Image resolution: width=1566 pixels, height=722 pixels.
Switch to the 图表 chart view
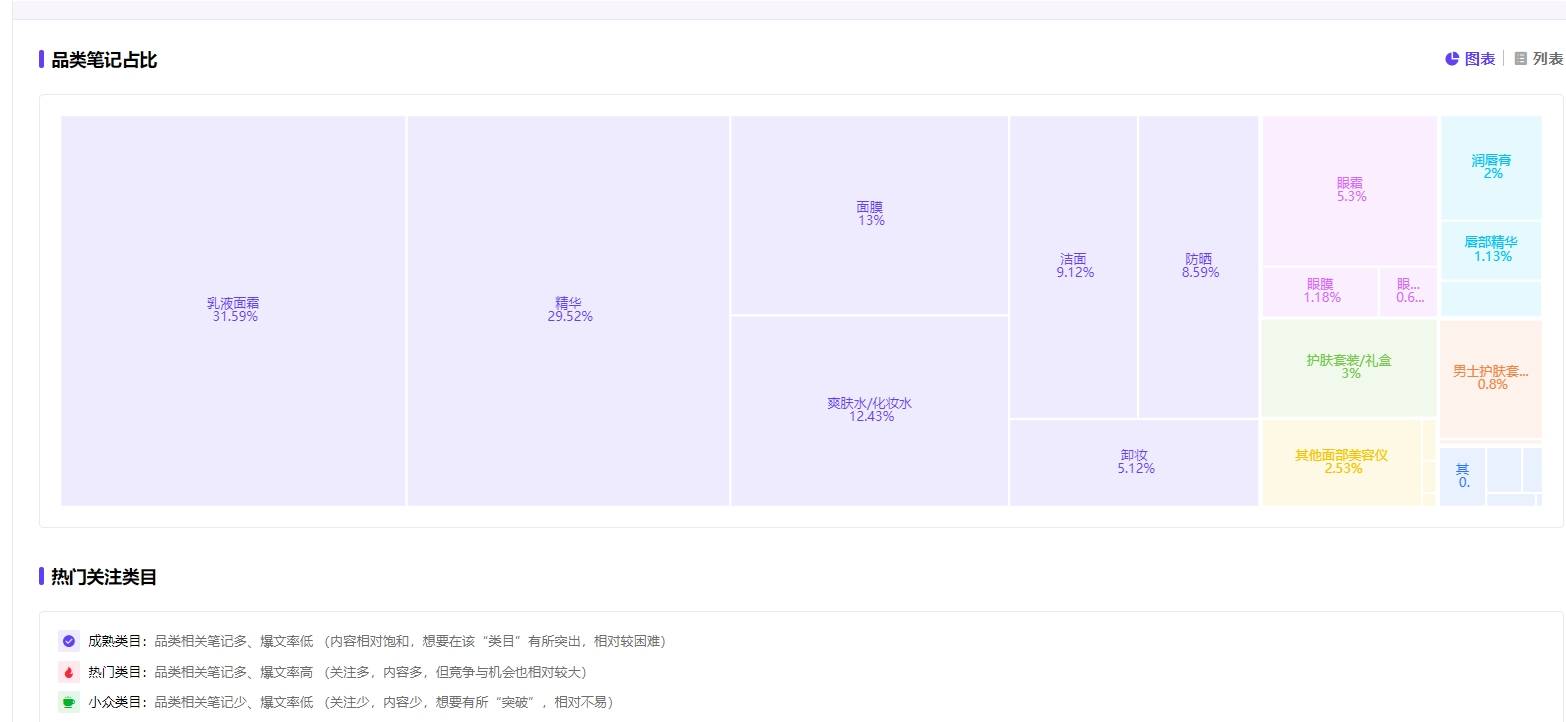click(1470, 59)
